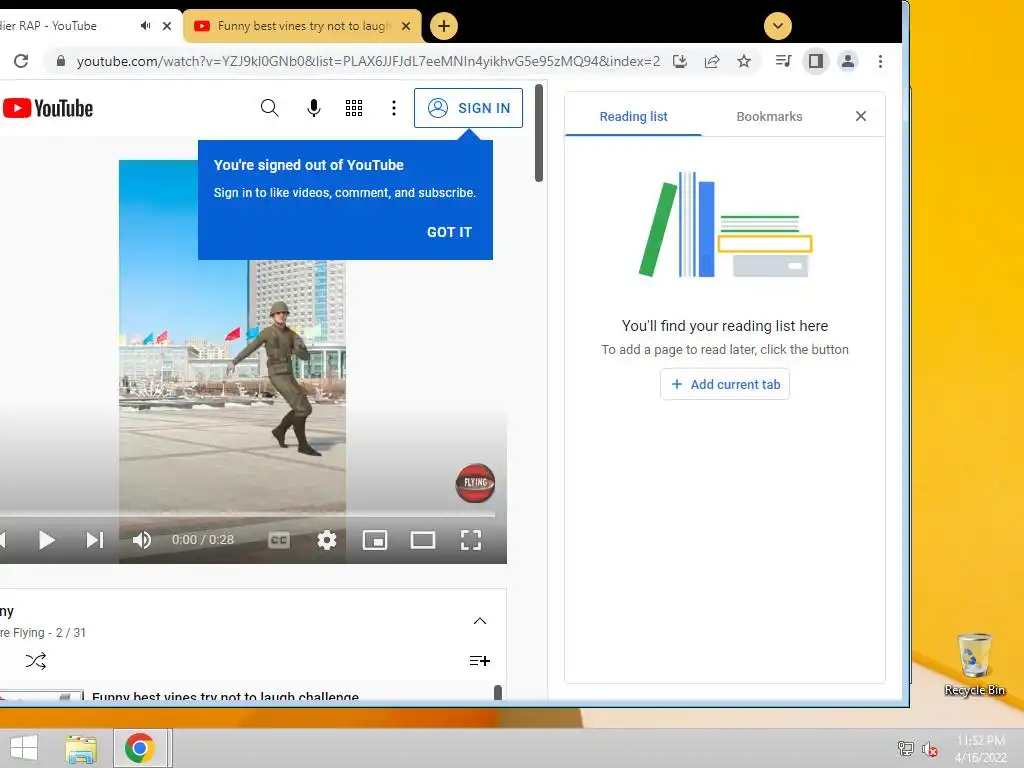Open the tab search dropdown arrow
Viewport: 1024px width, 768px height.
[778, 26]
